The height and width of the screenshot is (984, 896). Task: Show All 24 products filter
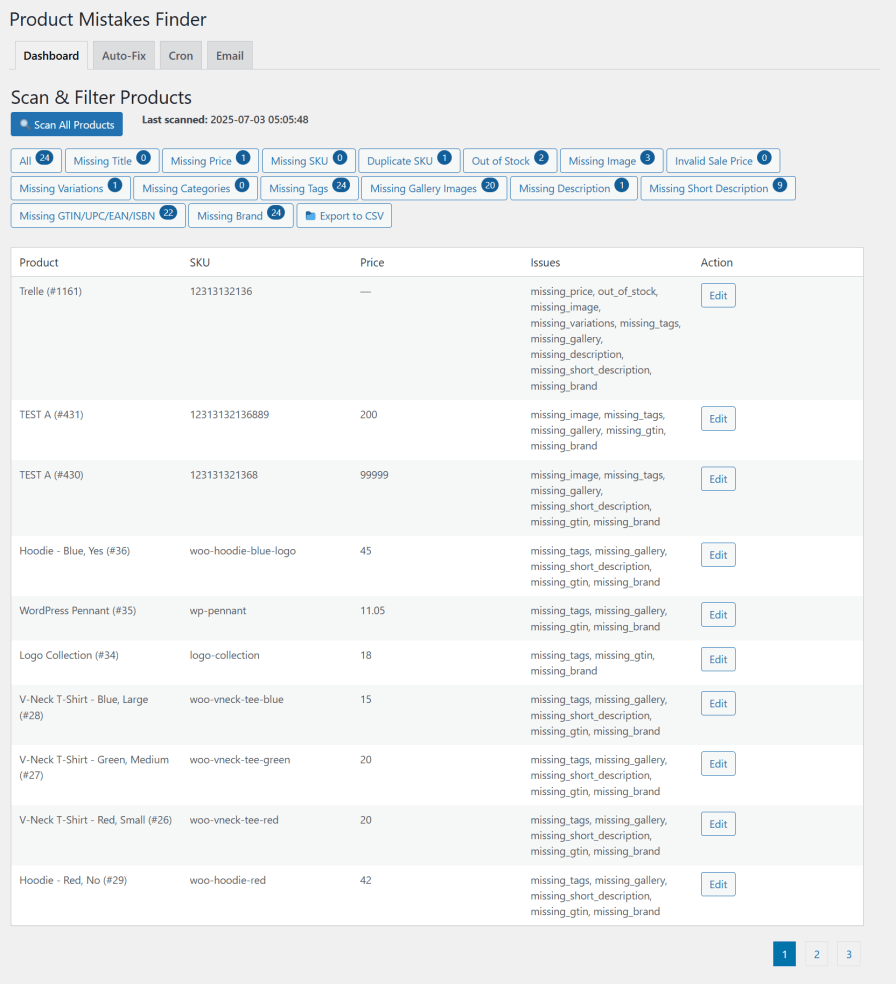tap(37, 161)
